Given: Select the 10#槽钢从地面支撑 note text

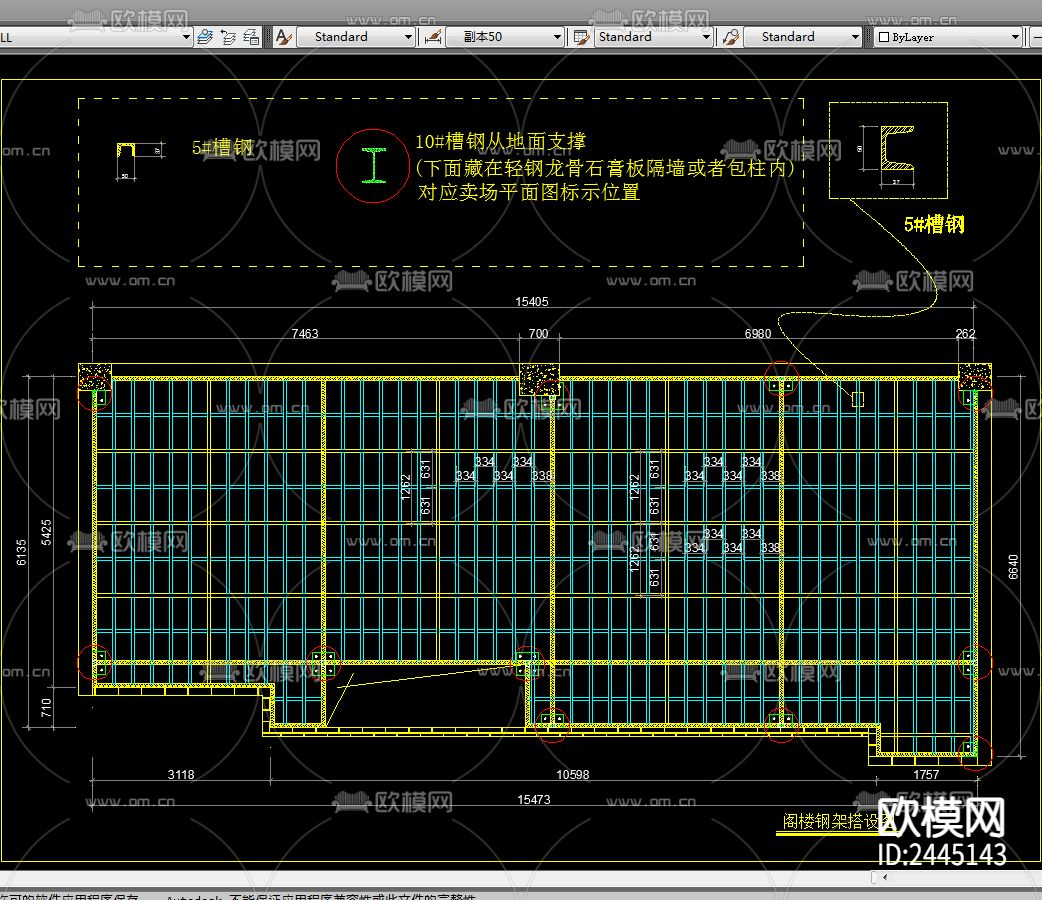Looking at the screenshot, I should tap(500, 142).
